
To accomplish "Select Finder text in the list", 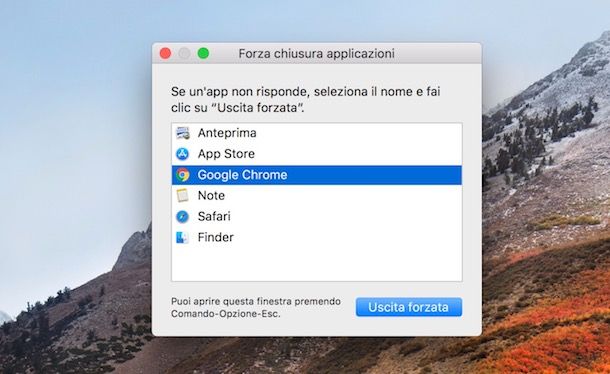I will pos(216,237).
